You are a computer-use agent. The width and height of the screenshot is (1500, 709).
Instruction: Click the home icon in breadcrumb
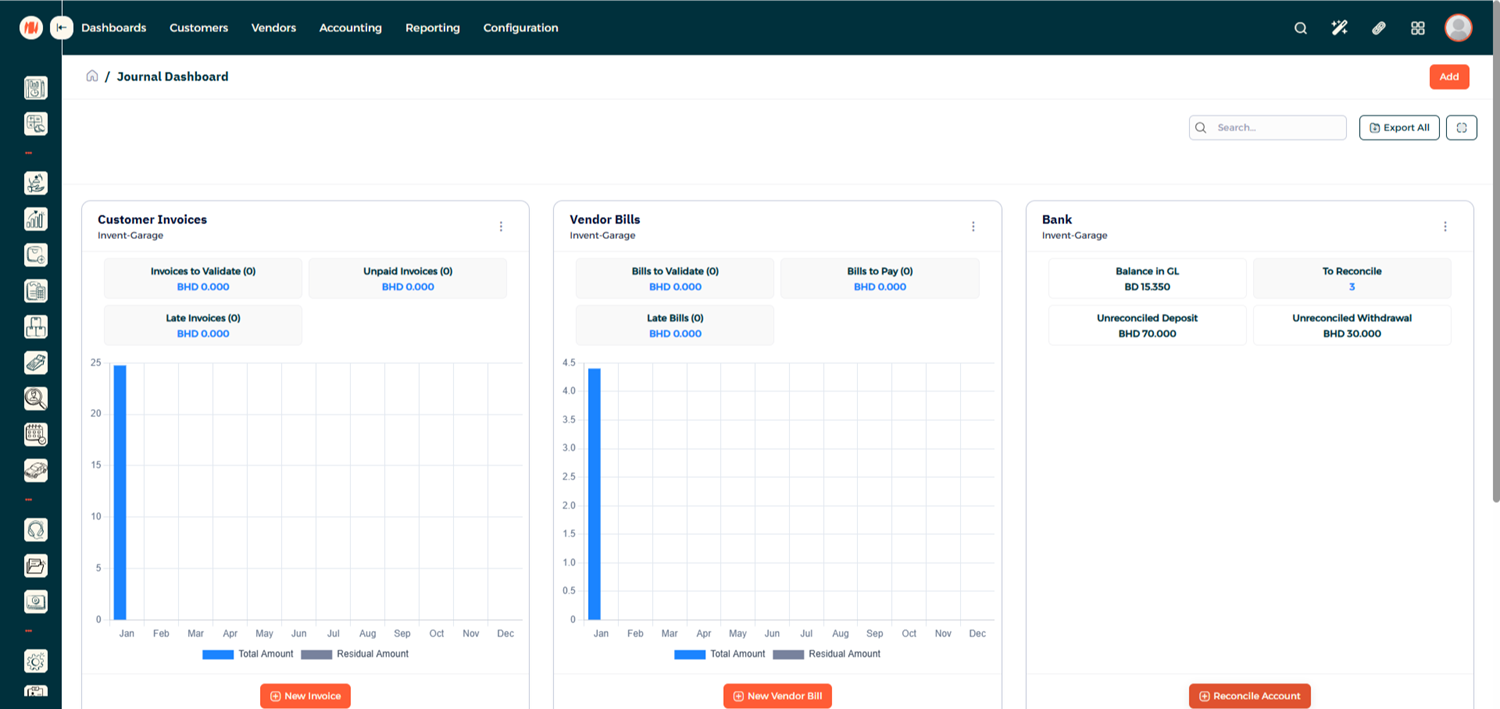(92, 76)
